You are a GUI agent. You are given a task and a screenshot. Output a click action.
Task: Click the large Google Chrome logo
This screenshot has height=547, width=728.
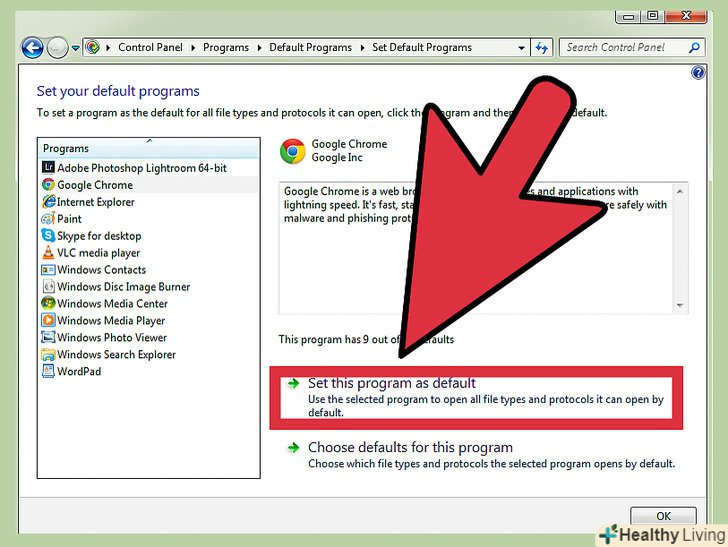tap(292, 151)
